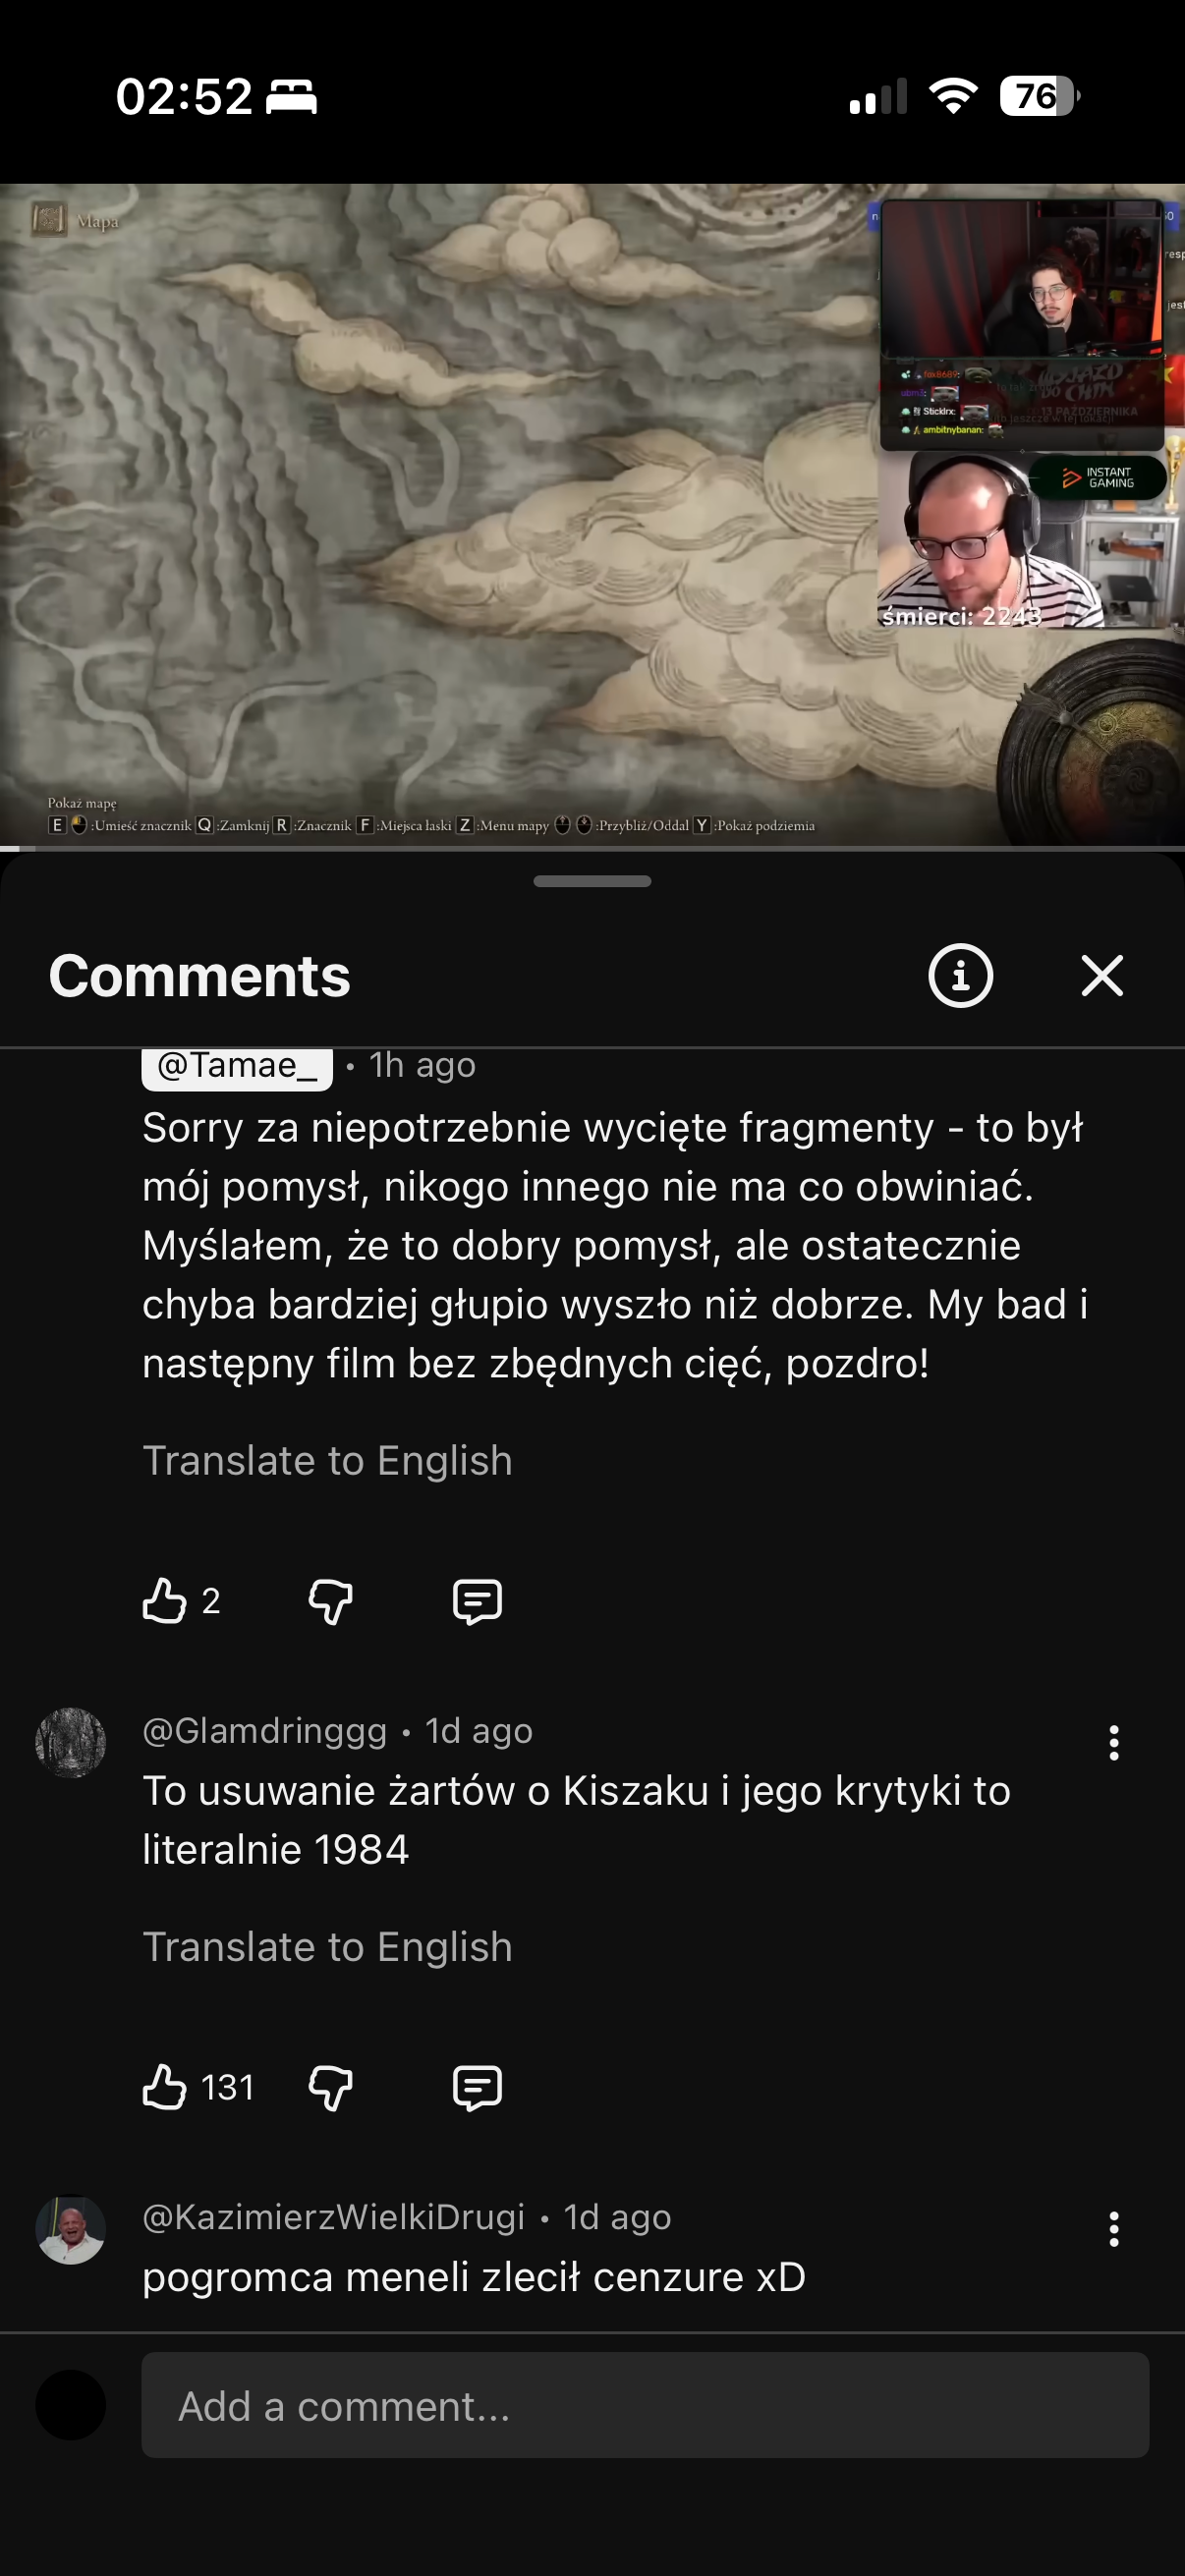Viewport: 1185px width, 2576px height.
Task: Tap the comments panel drag handle
Action: 592,881
